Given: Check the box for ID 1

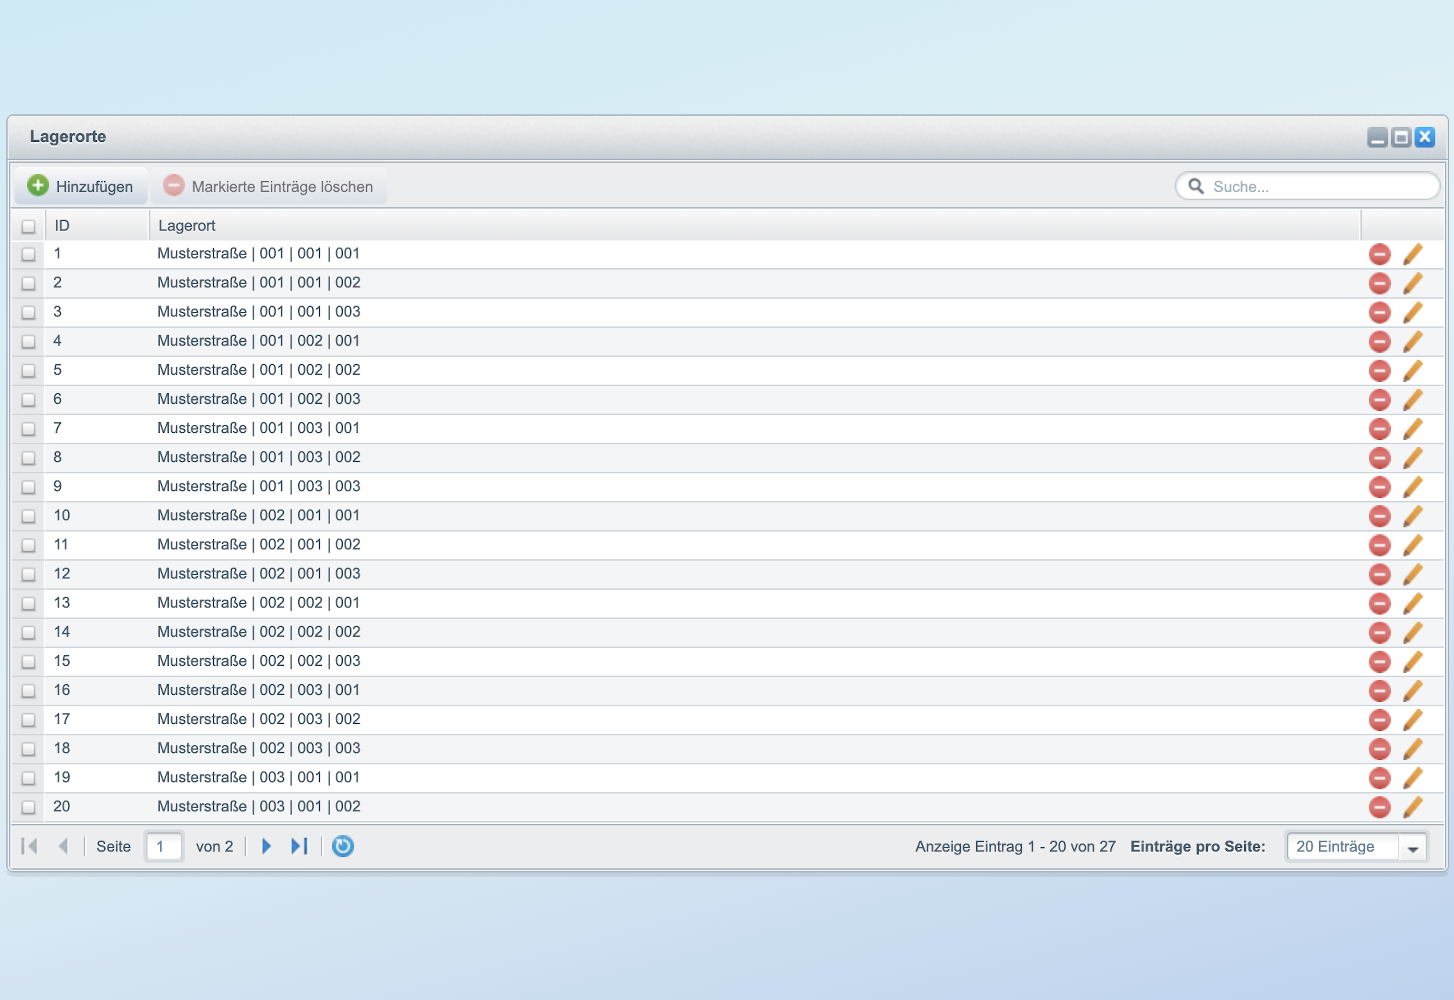Looking at the screenshot, I should [28, 254].
